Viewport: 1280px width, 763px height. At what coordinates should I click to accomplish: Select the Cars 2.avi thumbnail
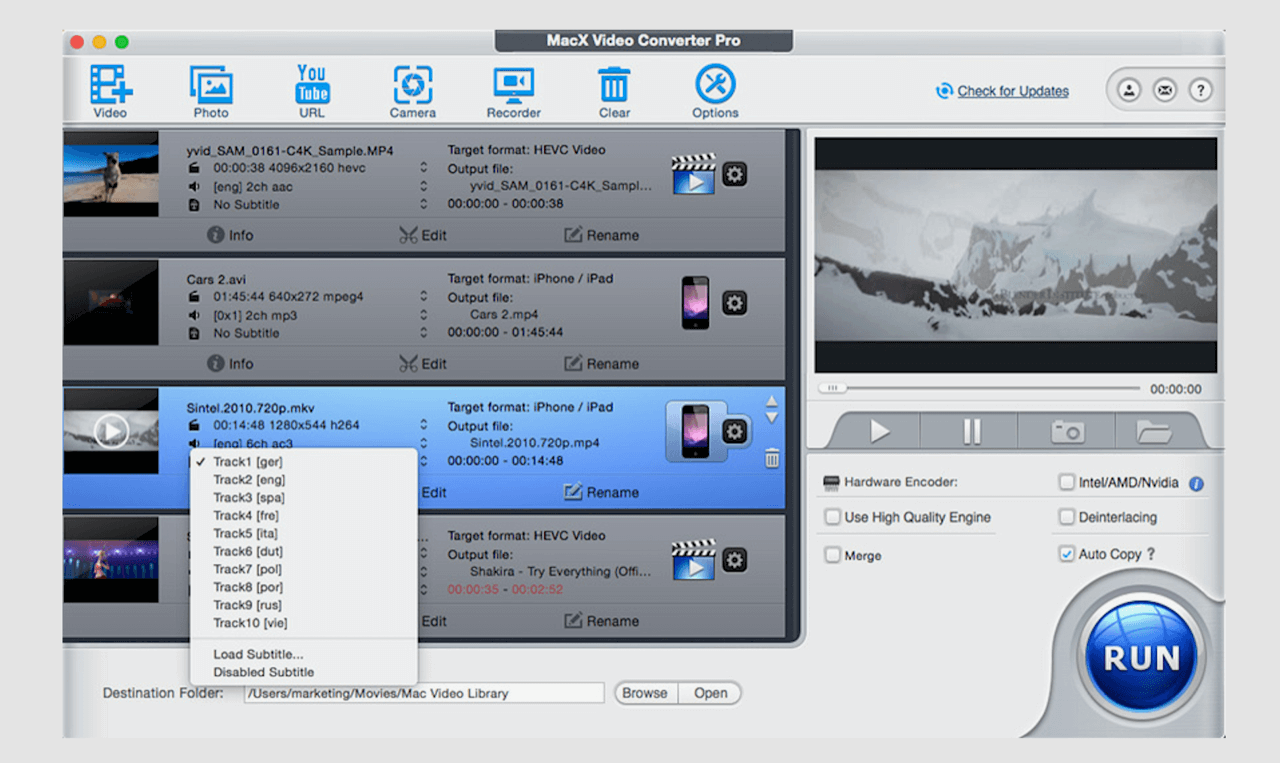click(111, 303)
